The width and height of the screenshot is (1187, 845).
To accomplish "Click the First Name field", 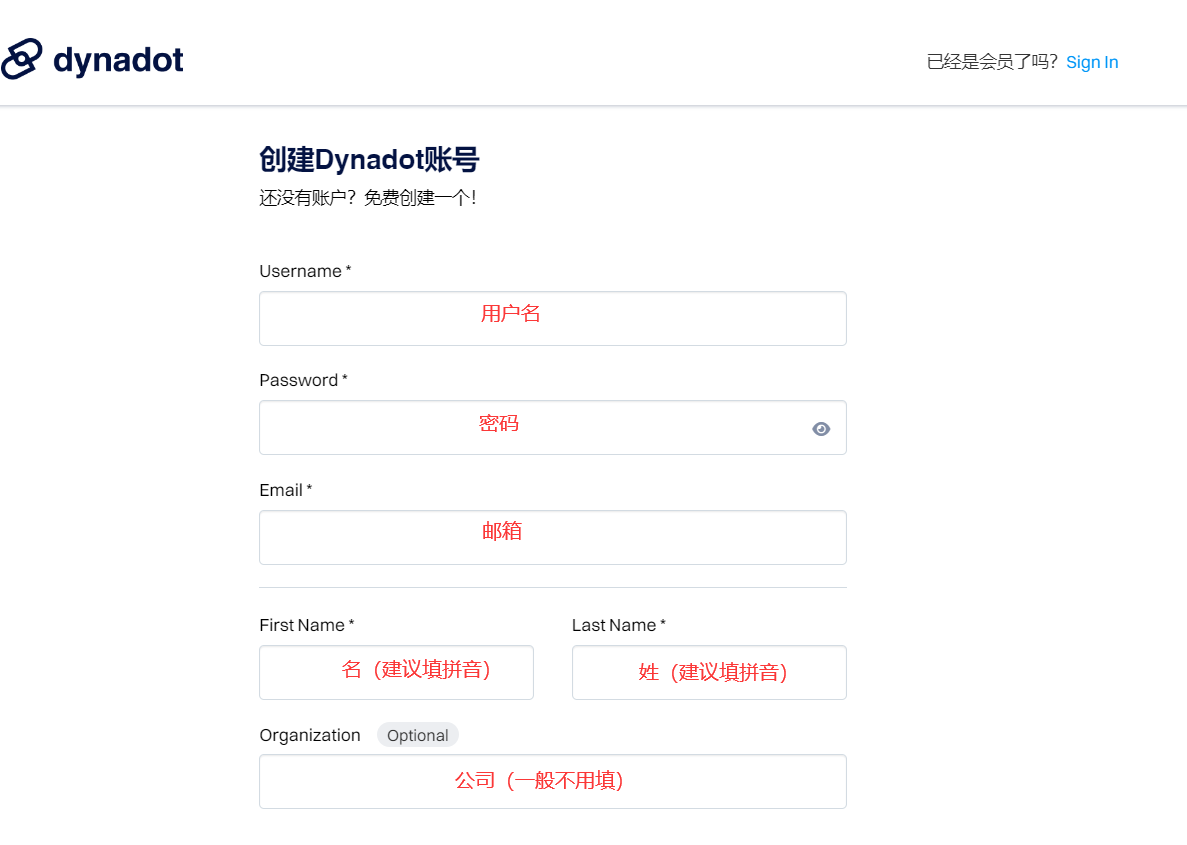I will 397,672.
